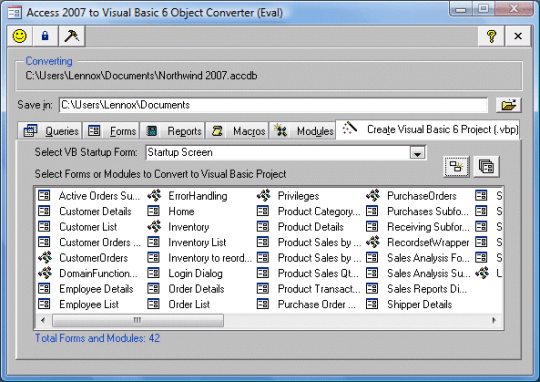
Task: Switch to the Queries tab
Action: 50,131
